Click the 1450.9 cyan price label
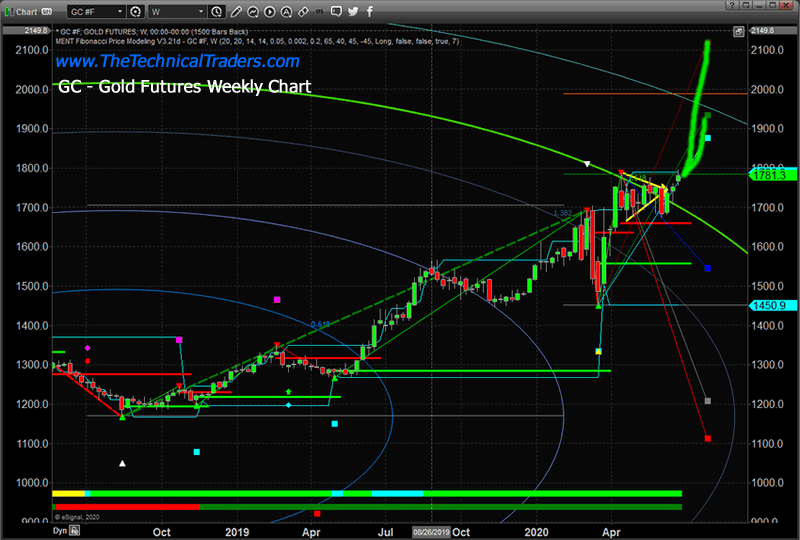 [x=772, y=305]
